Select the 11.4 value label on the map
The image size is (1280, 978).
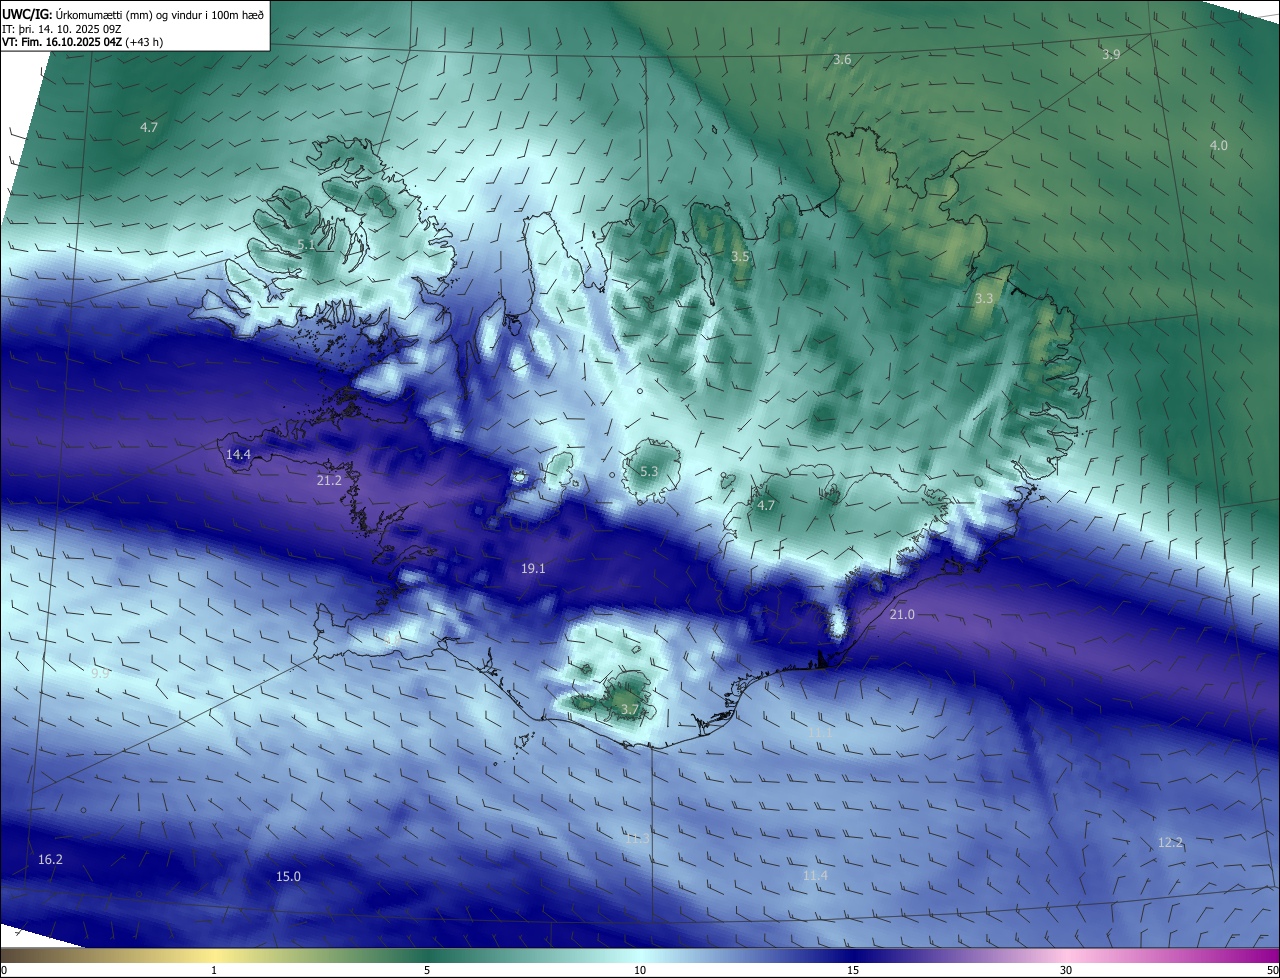[815, 876]
